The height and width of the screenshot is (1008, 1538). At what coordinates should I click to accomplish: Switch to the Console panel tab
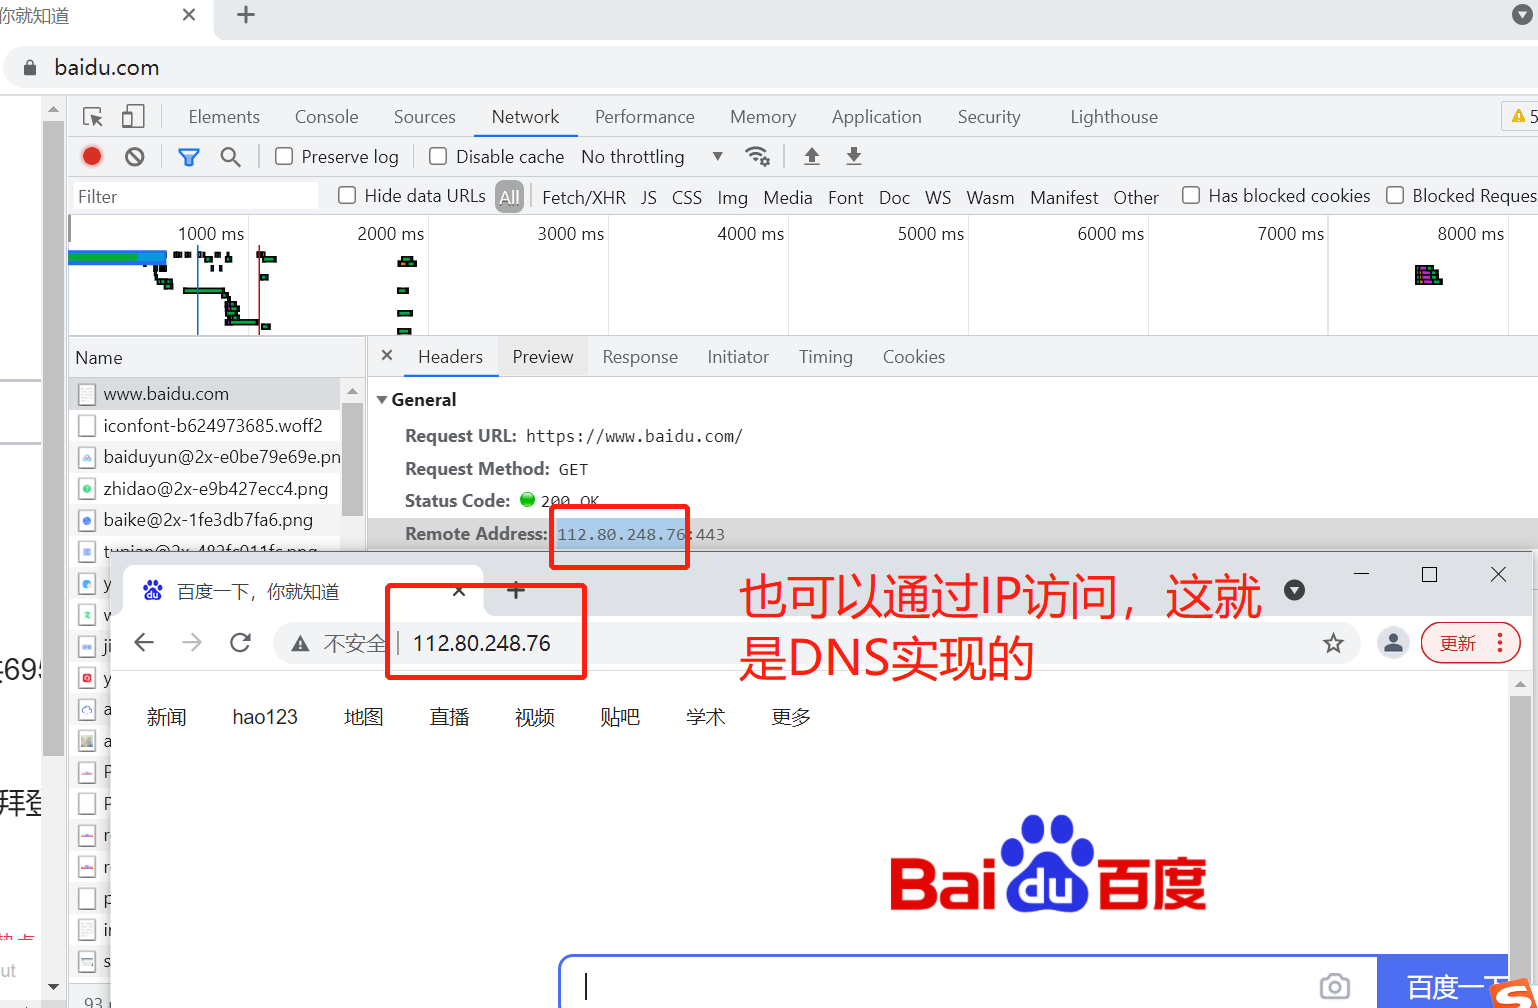coord(326,117)
